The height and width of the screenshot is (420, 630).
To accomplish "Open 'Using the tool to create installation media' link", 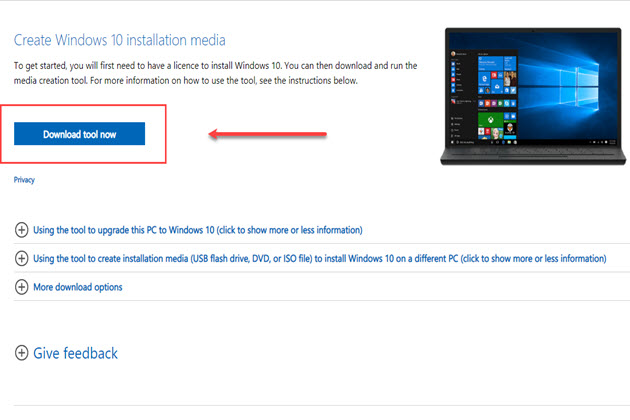I will tap(320, 258).
